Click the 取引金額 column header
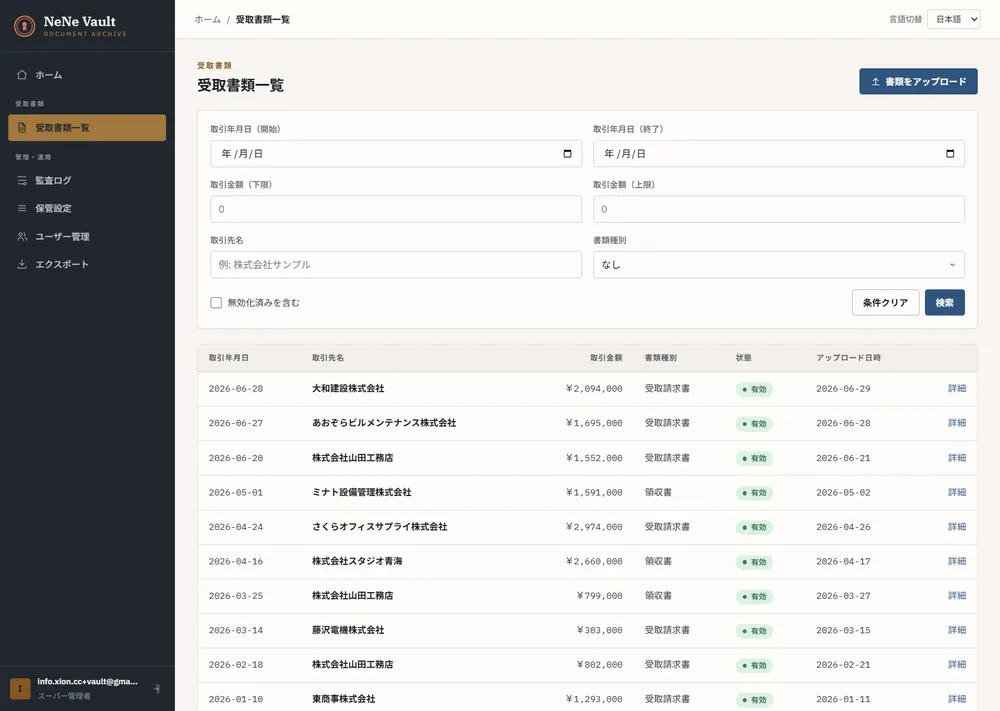The image size is (1000, 711). coord(606,358)
